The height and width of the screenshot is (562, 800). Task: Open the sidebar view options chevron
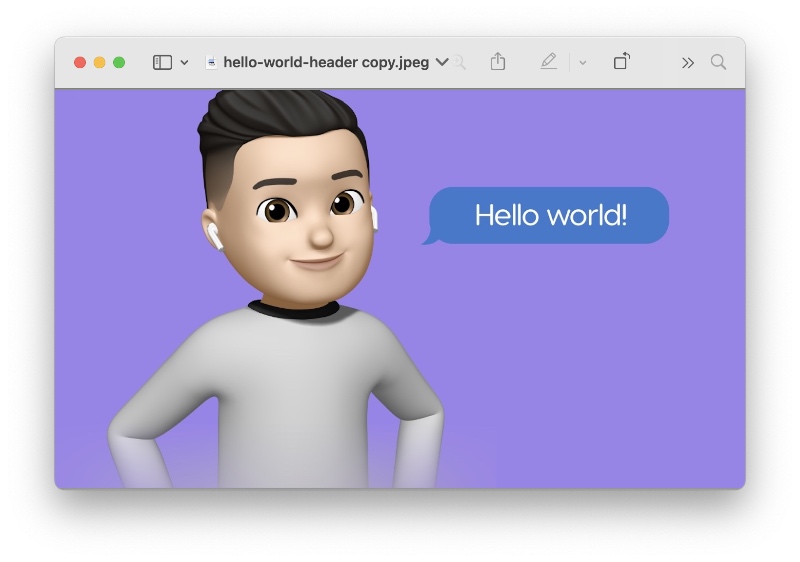click(184, 63)
